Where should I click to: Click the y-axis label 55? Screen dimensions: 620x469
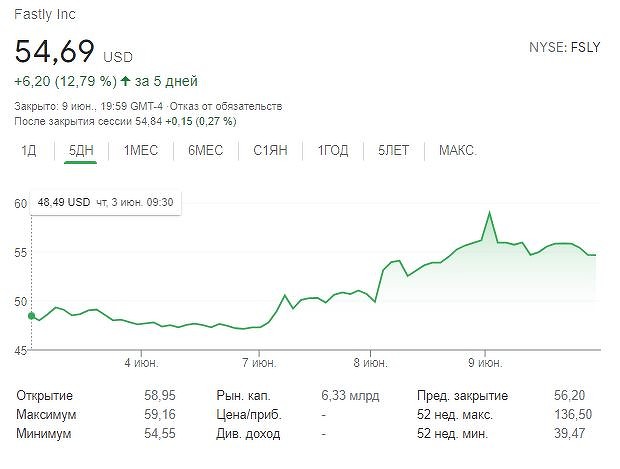click(x=21, y=253)
